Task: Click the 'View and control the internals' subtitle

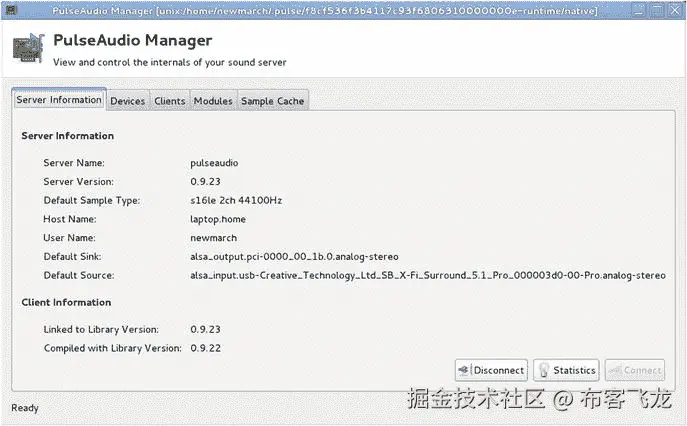Action: coord(170,62)
